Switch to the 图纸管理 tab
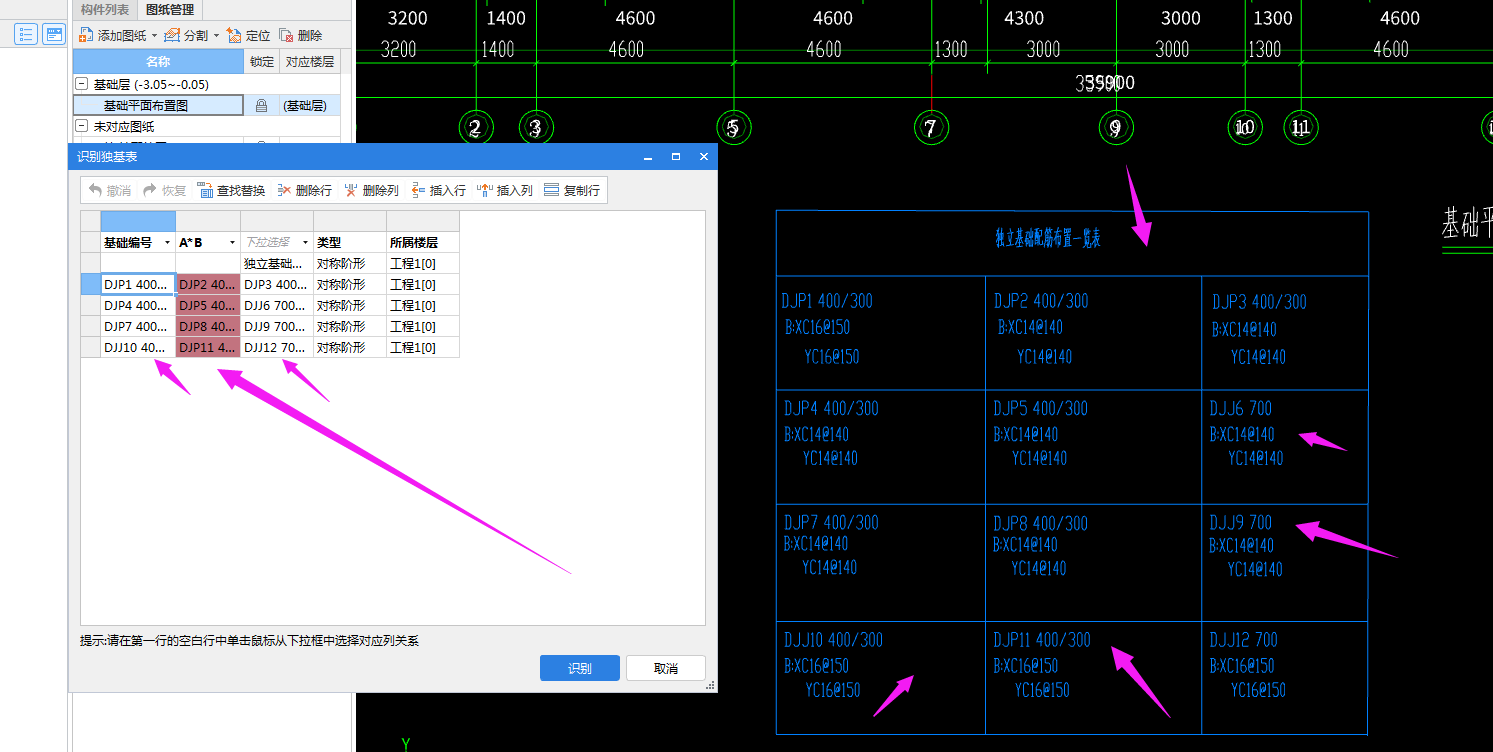 tap(169, 10)
